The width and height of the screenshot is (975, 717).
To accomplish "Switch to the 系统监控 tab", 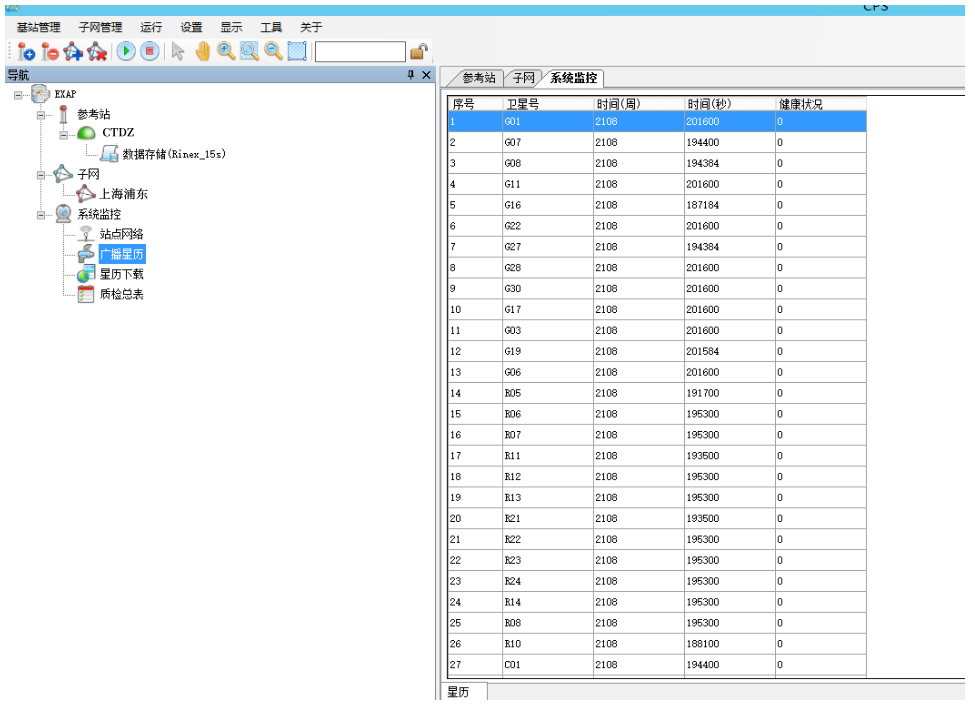I will [573, 78].
